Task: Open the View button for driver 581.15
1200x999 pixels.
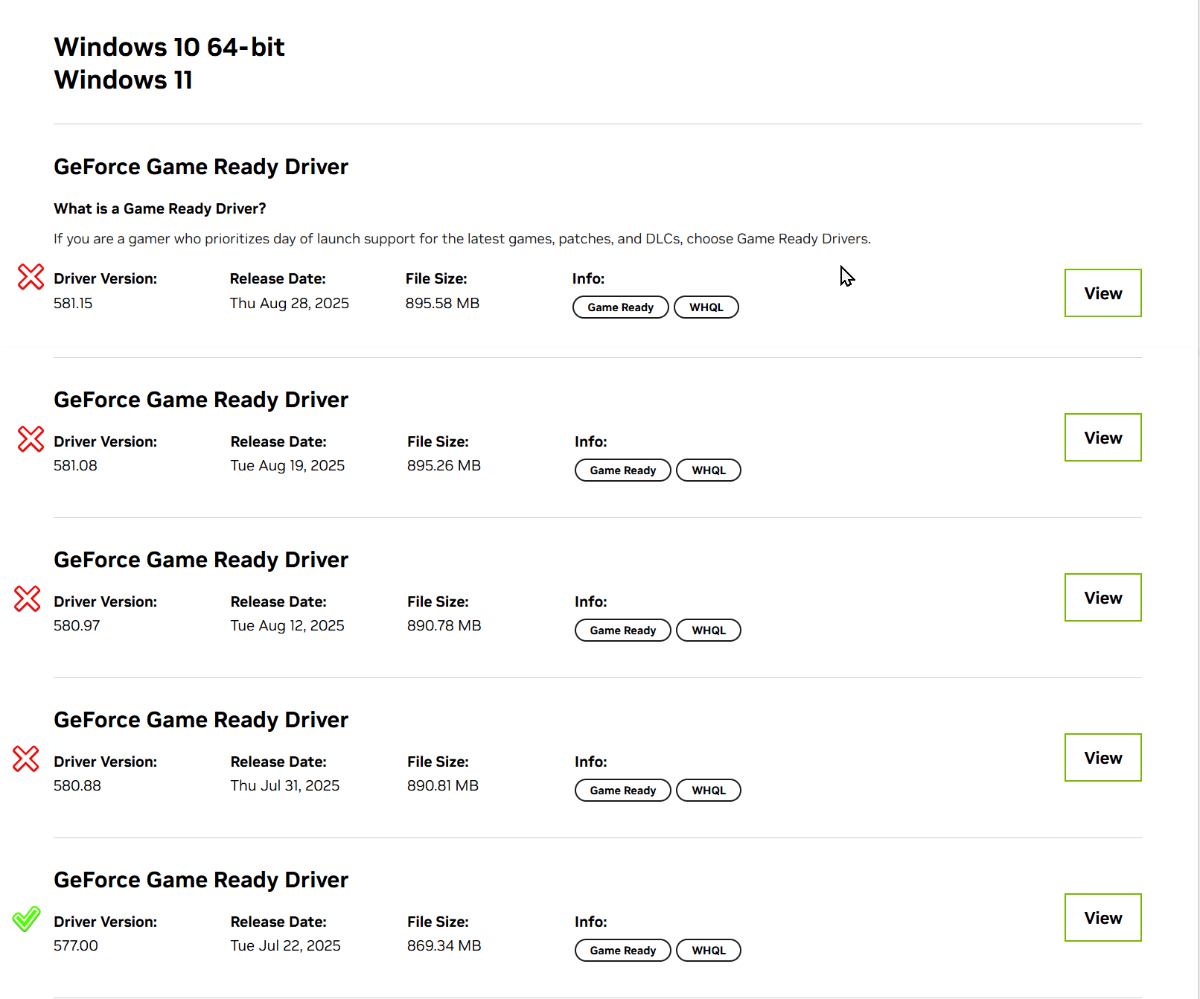Action: click(x=1103, y=293)
